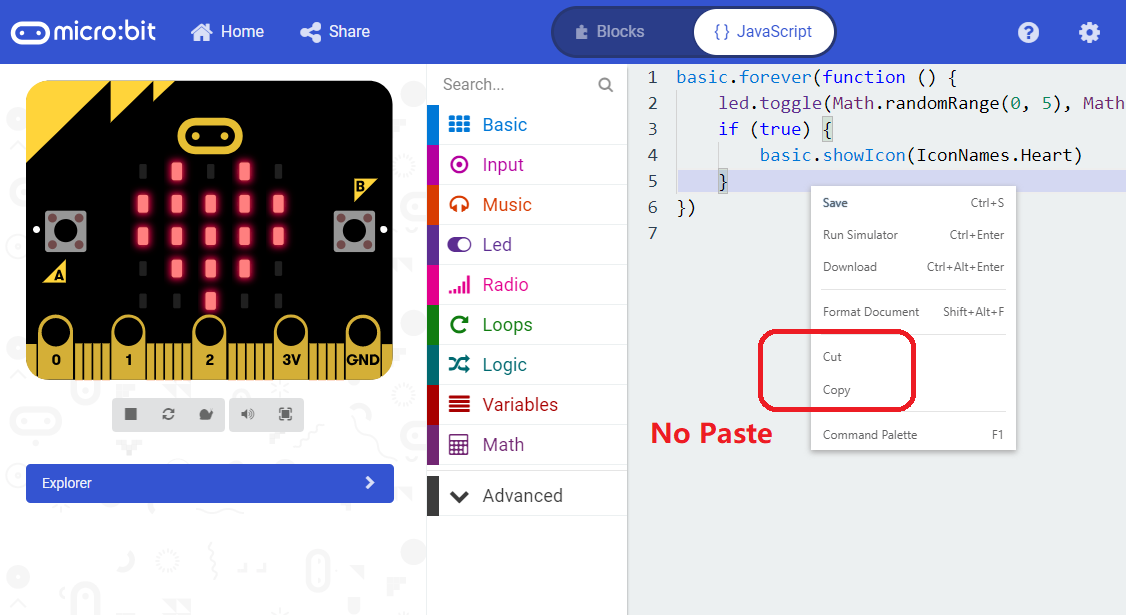Enable slow-motion simulation mode

pyautogui.click(x=205, y=414)
